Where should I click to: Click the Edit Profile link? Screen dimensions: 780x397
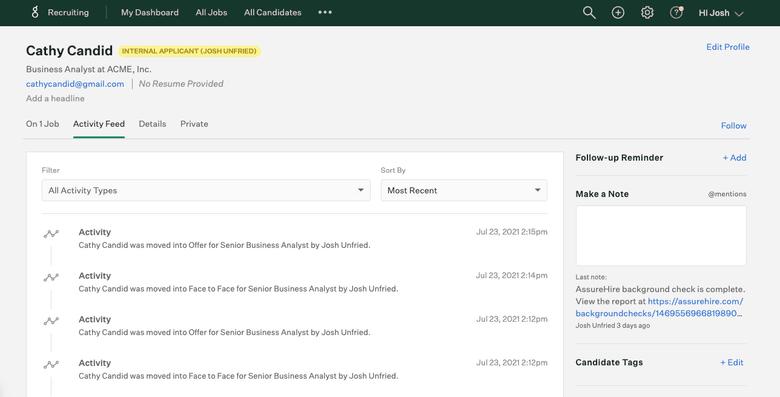(728, 47)
